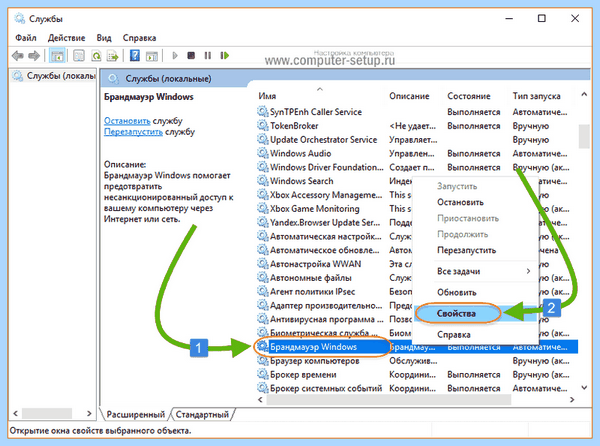This screenshot has height=446, width=600.
Task: Click gear icon of Брокер времени
Action: pos(262,374)
